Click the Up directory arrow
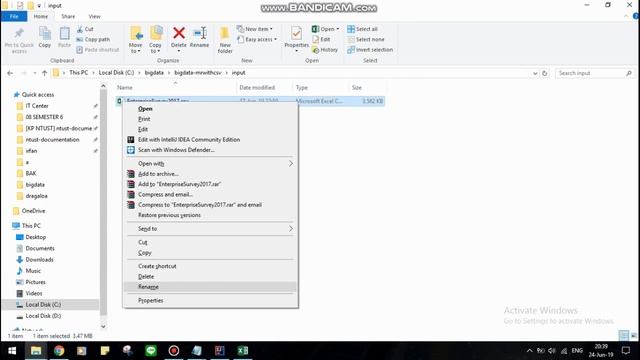640x360 pixels. pos(44,73)
